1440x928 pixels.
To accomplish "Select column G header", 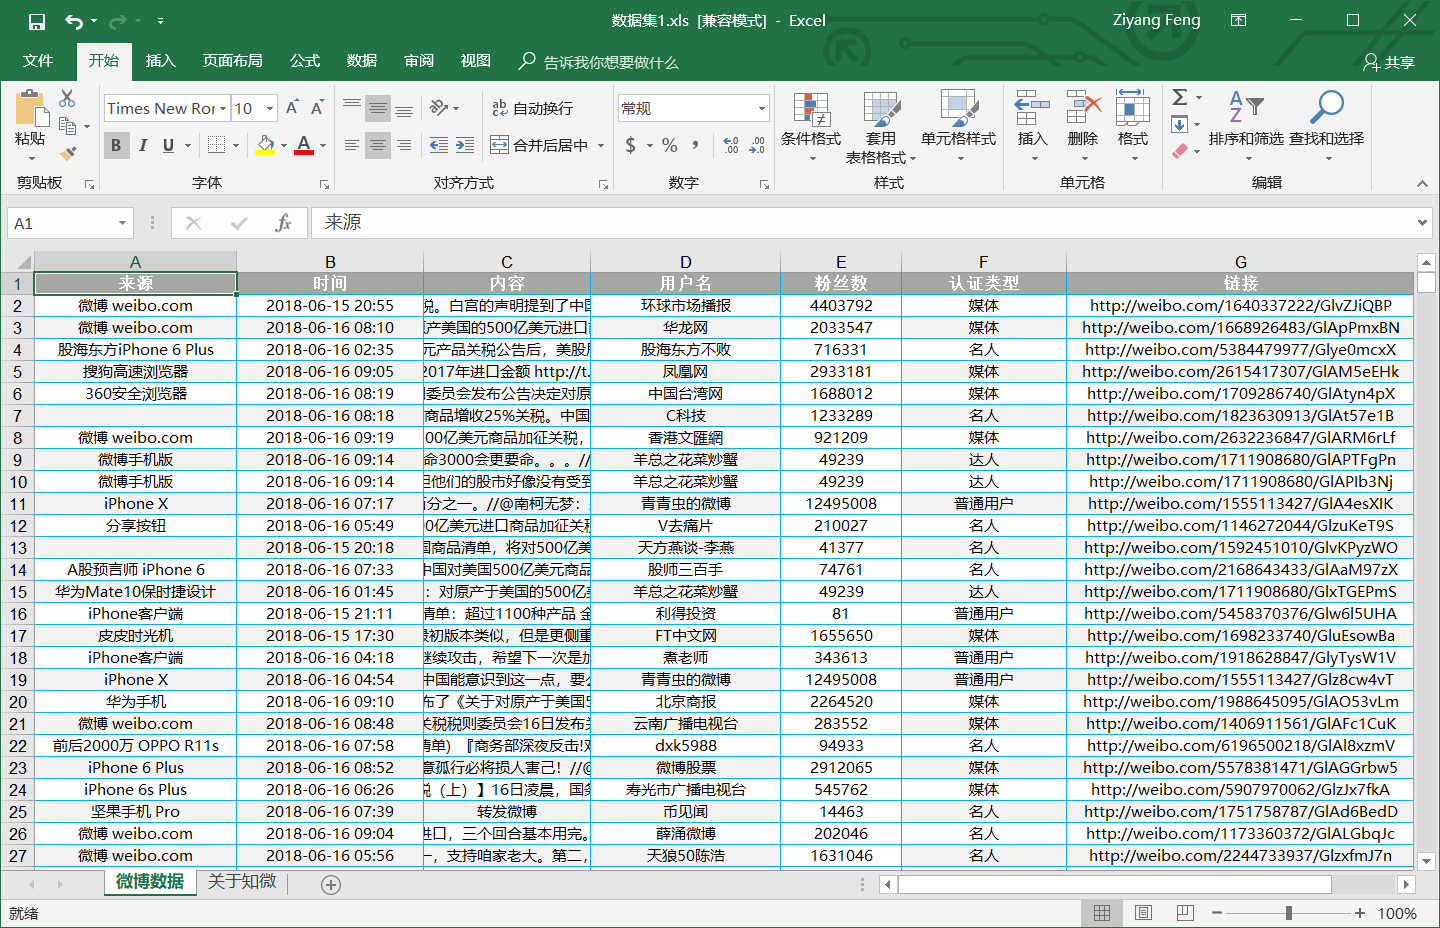I will click(1240, 262).
